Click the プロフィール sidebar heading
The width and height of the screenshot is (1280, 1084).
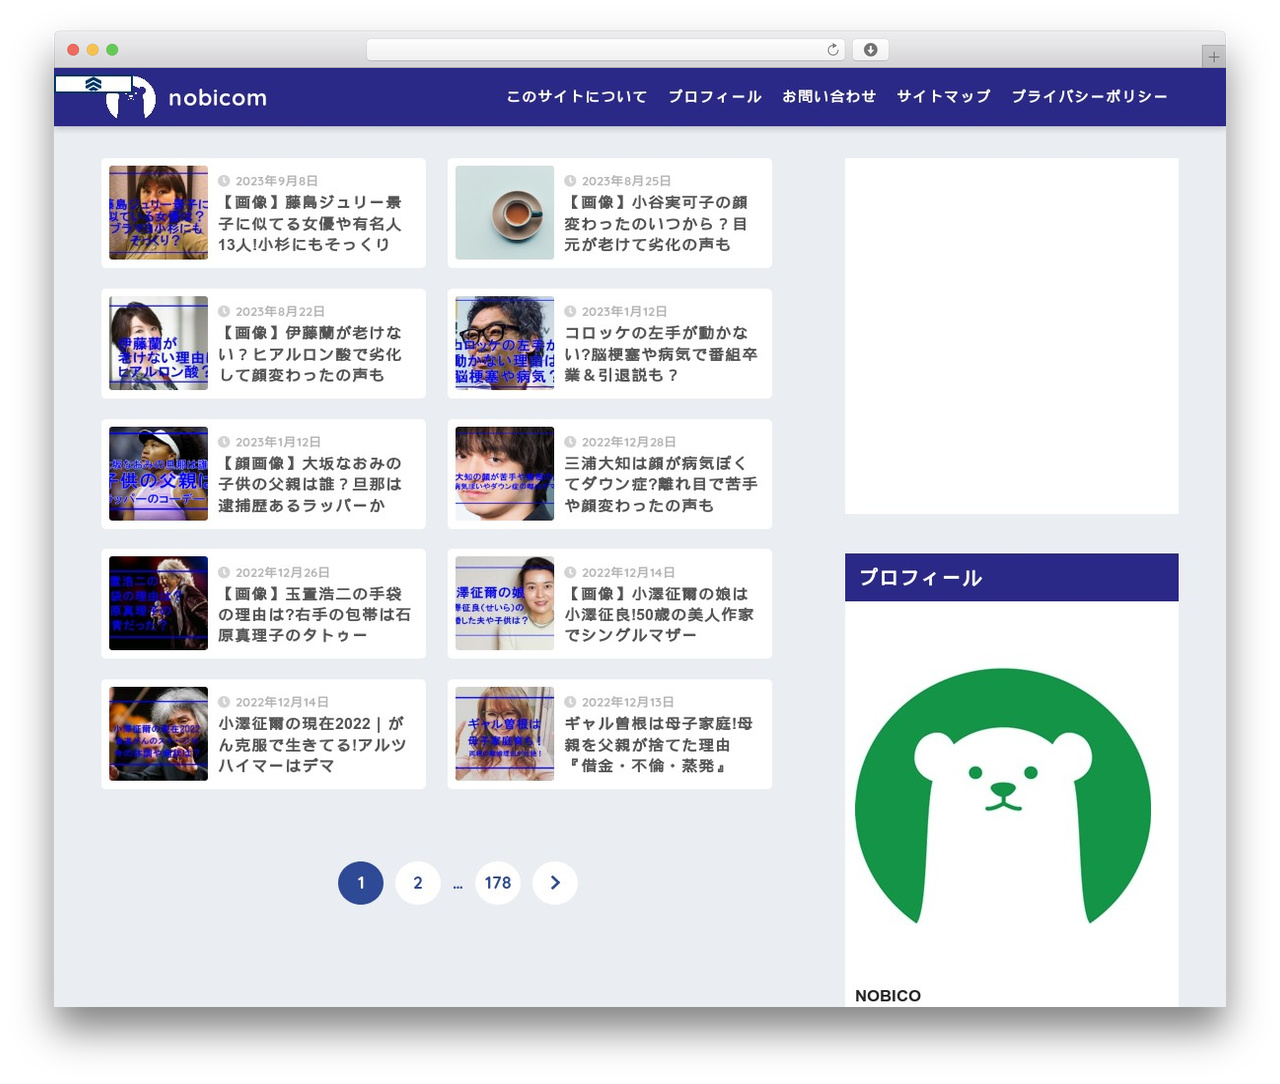pyautogui.click(x=1012, y=578)
